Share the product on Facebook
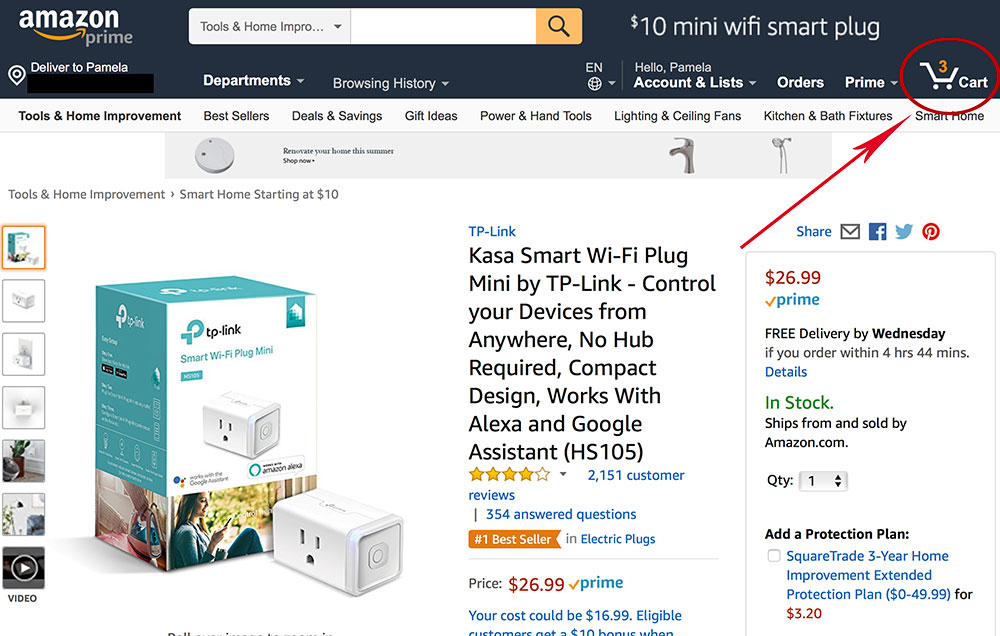Image resolution: width=1000 pixels, height=636 pixels. coord(877,231)
